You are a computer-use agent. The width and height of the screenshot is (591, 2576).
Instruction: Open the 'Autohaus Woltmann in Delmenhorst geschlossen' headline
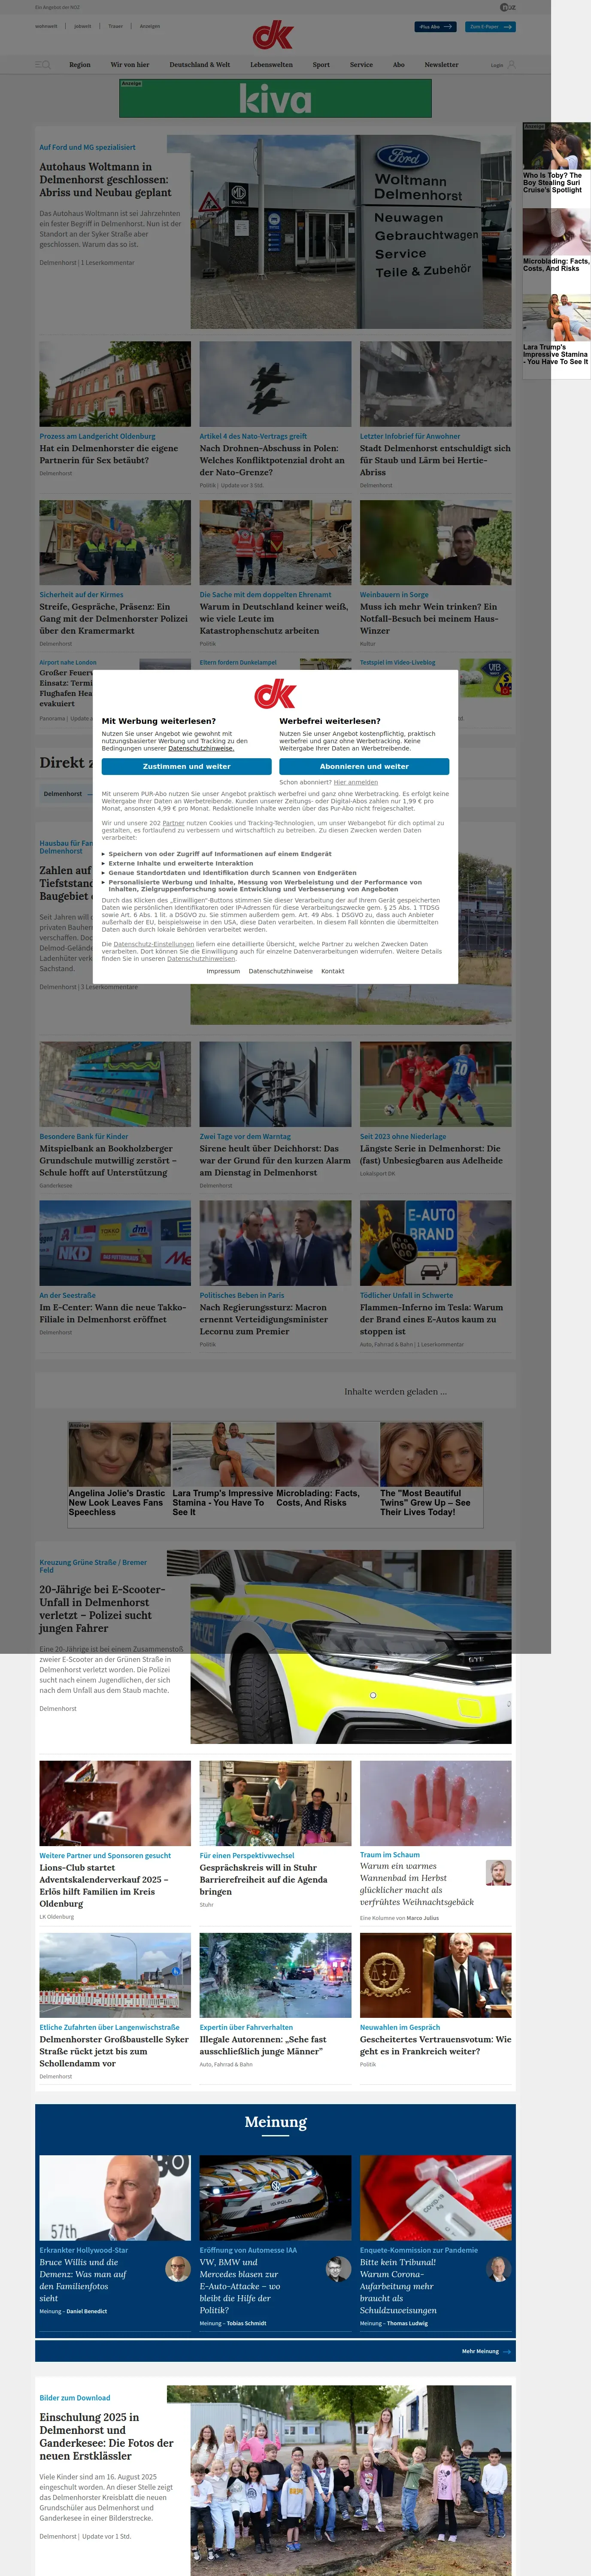[105, 180]
